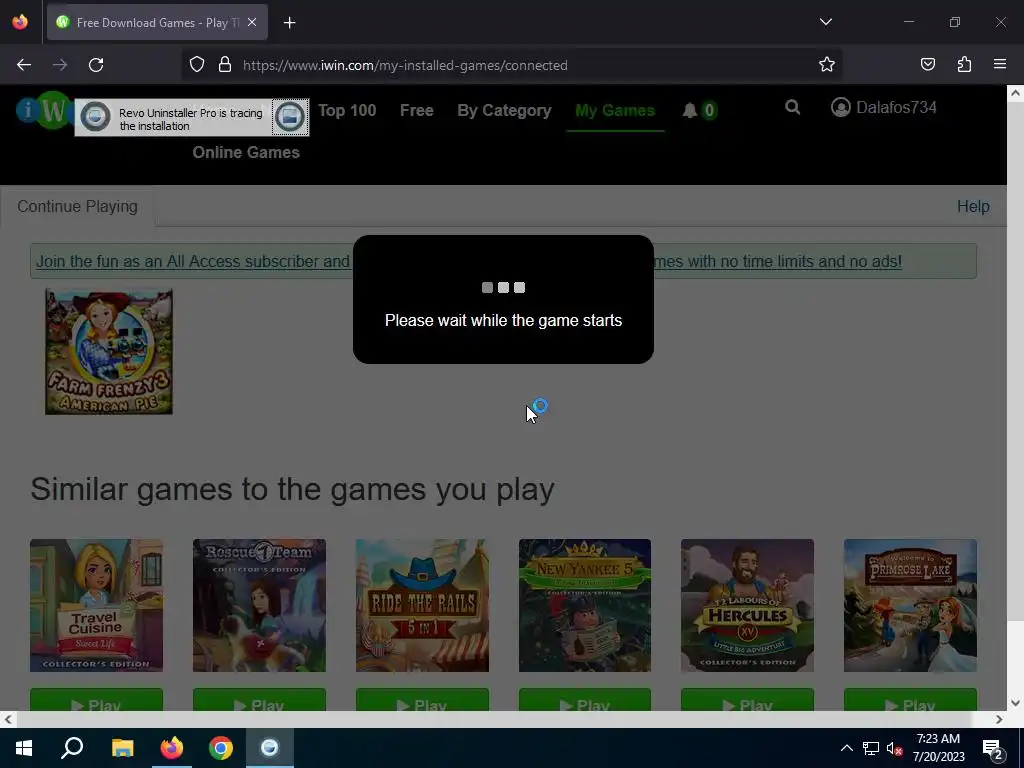
Task: Save page to Pocket
Action: (927, 65)
